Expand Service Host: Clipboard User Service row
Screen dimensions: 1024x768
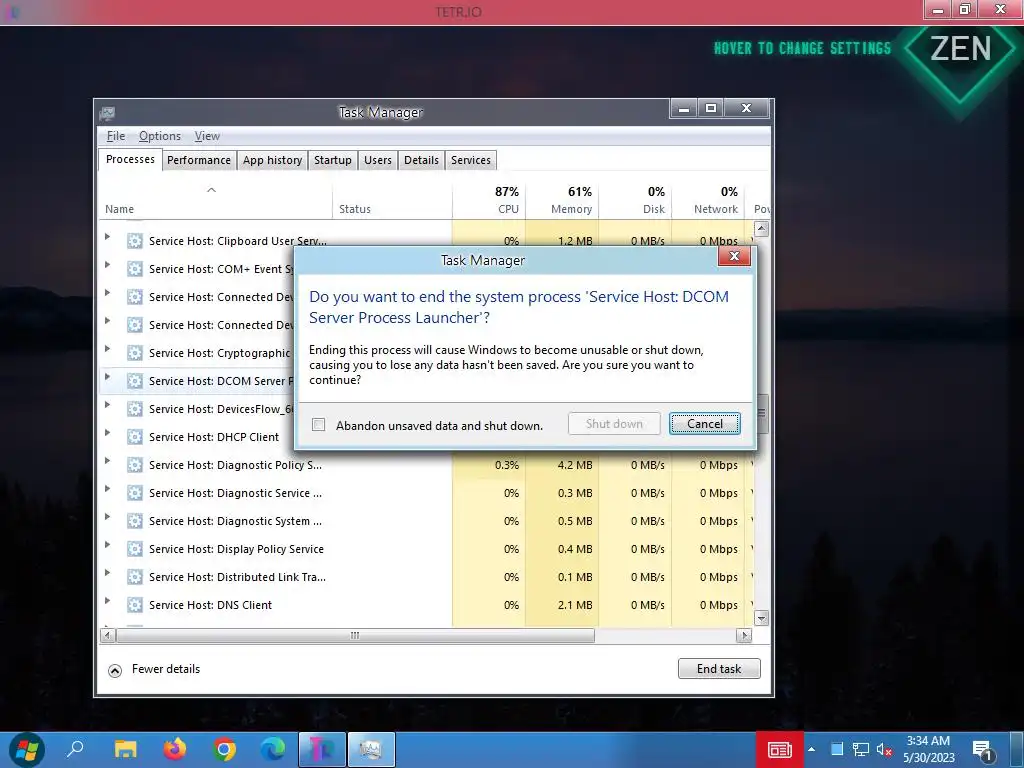pos(108,237)
